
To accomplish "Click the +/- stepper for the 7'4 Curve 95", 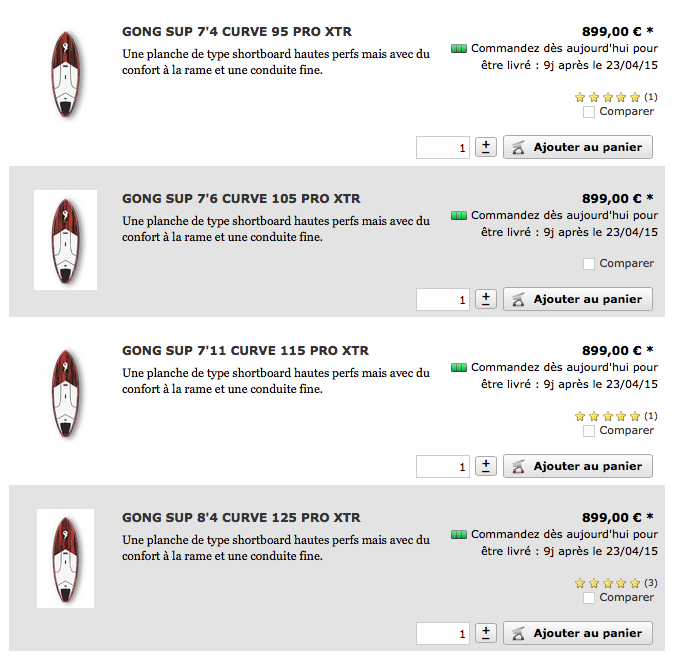I will coord(486,147).
